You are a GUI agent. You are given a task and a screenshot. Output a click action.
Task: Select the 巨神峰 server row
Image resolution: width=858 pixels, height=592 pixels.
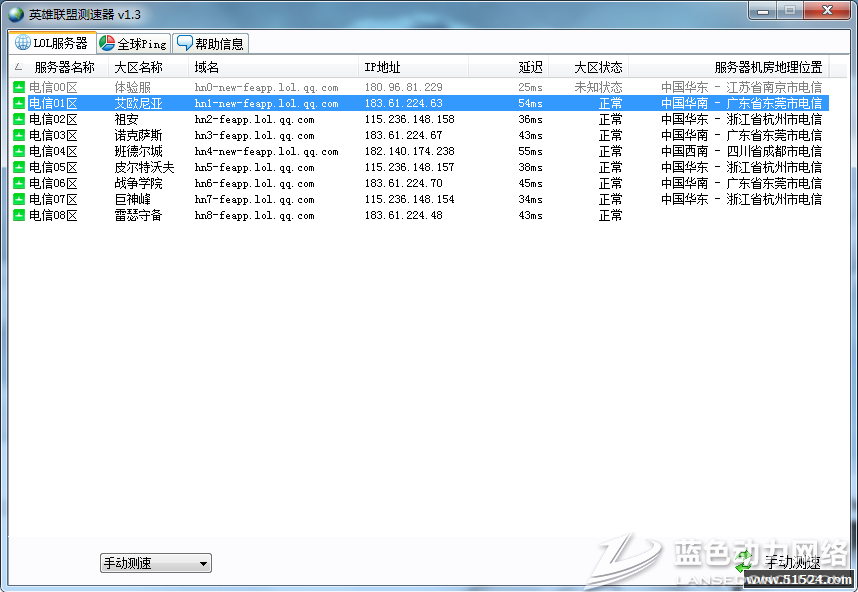pyautogui.click(x=132, y=200)
